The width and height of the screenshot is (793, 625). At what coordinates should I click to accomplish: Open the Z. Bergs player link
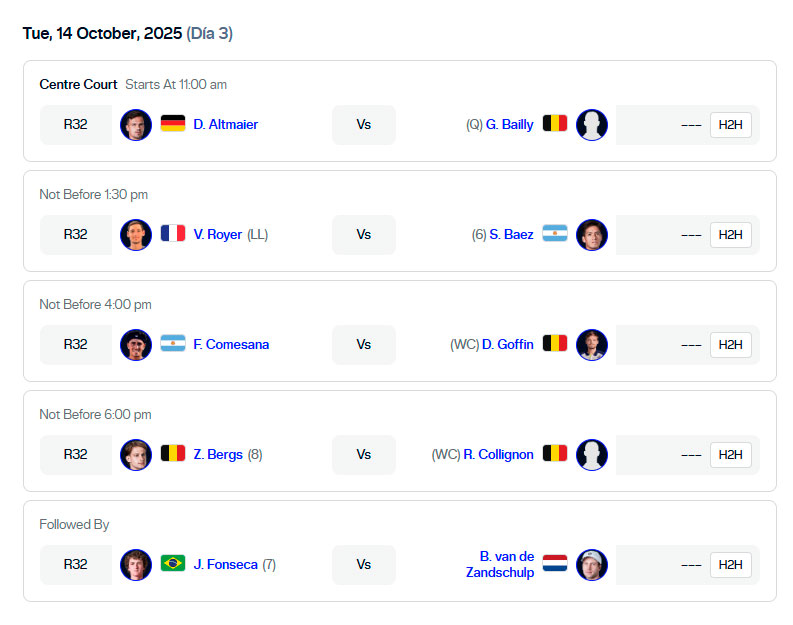(x=218, y=455)
